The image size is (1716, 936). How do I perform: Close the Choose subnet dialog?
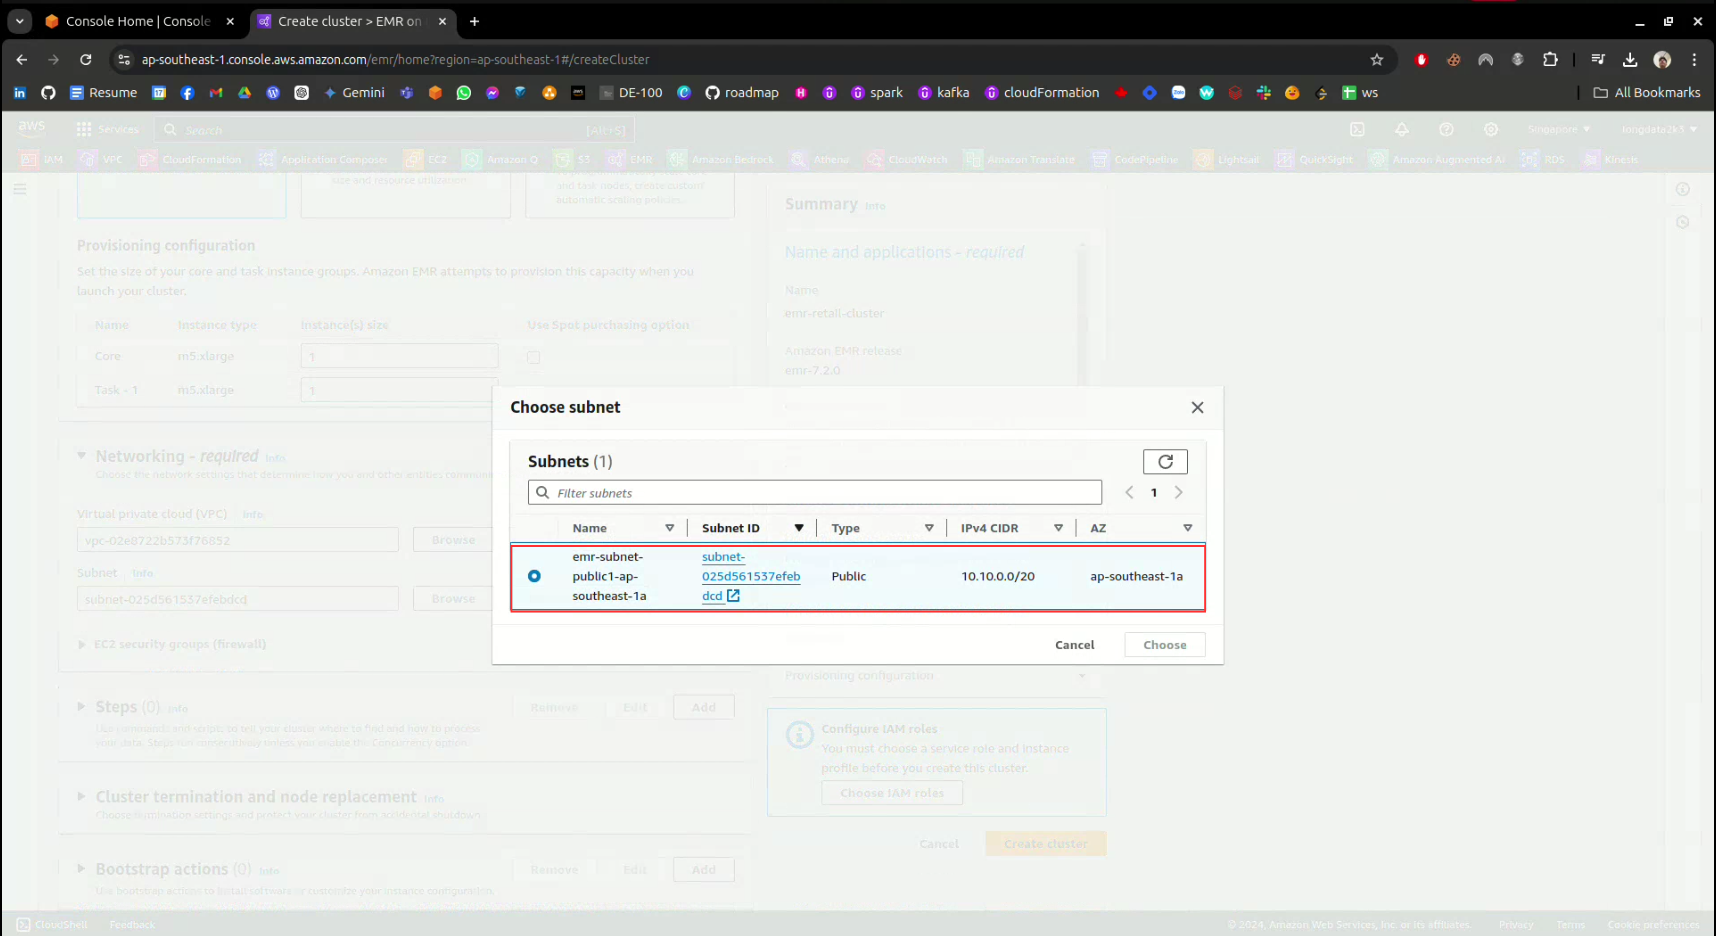pos(1197,408)
